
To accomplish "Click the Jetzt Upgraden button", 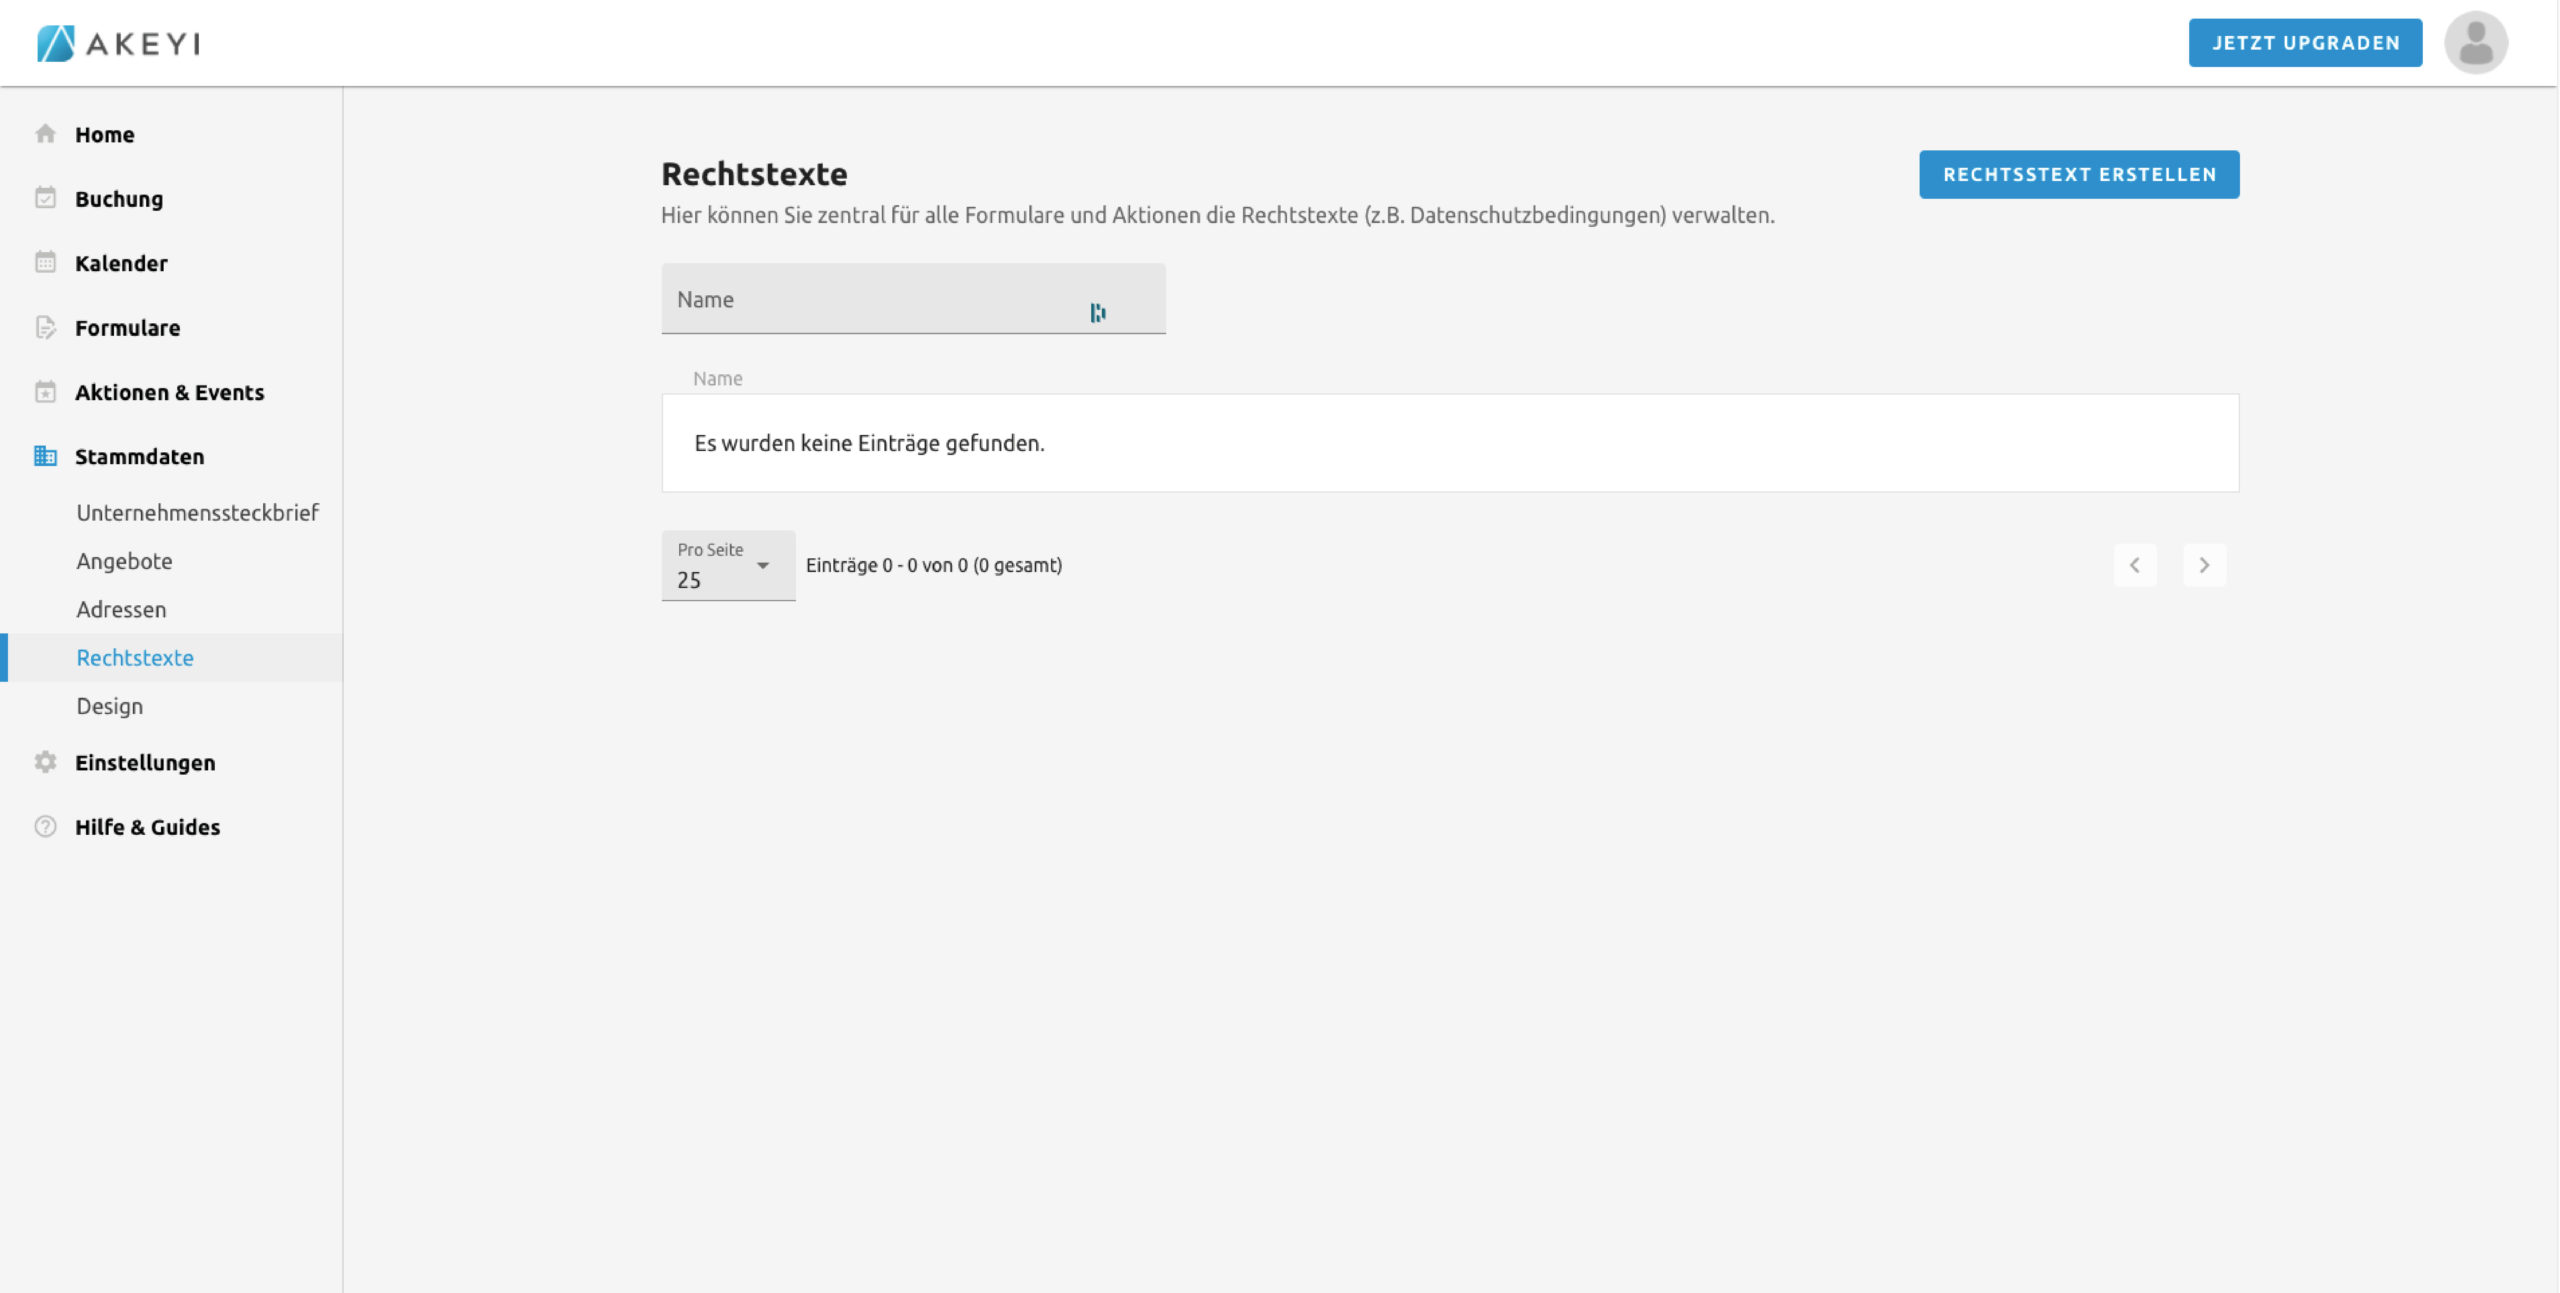I will [2305, 43].
